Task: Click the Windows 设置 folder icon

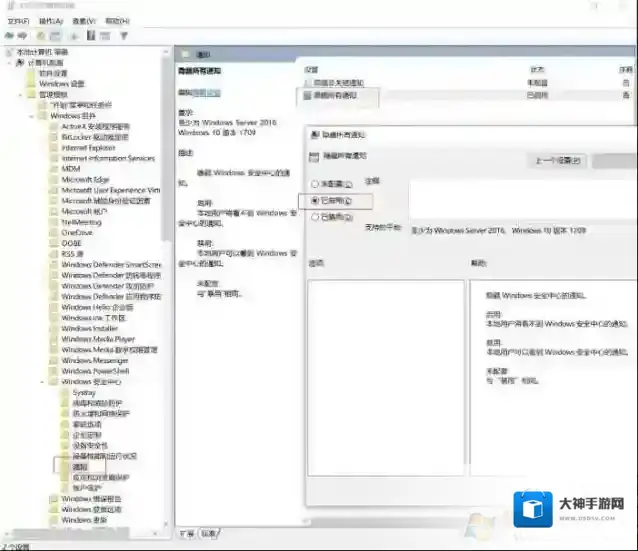Action: click(x=31, y=84)
